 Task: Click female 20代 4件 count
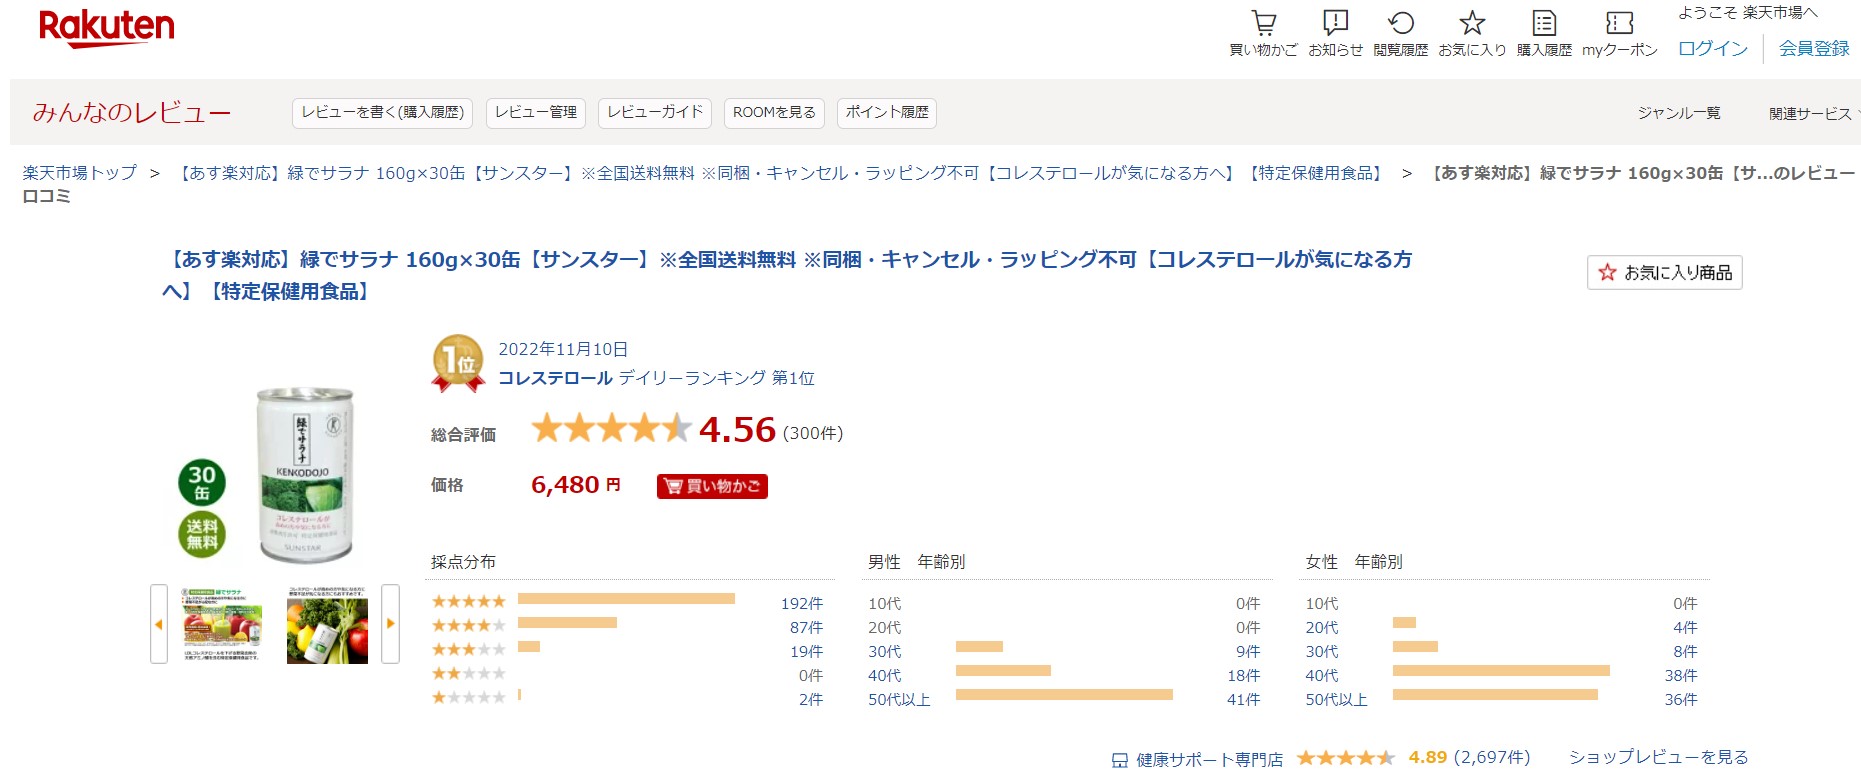pyautogui.click(x=1685, y=627)
